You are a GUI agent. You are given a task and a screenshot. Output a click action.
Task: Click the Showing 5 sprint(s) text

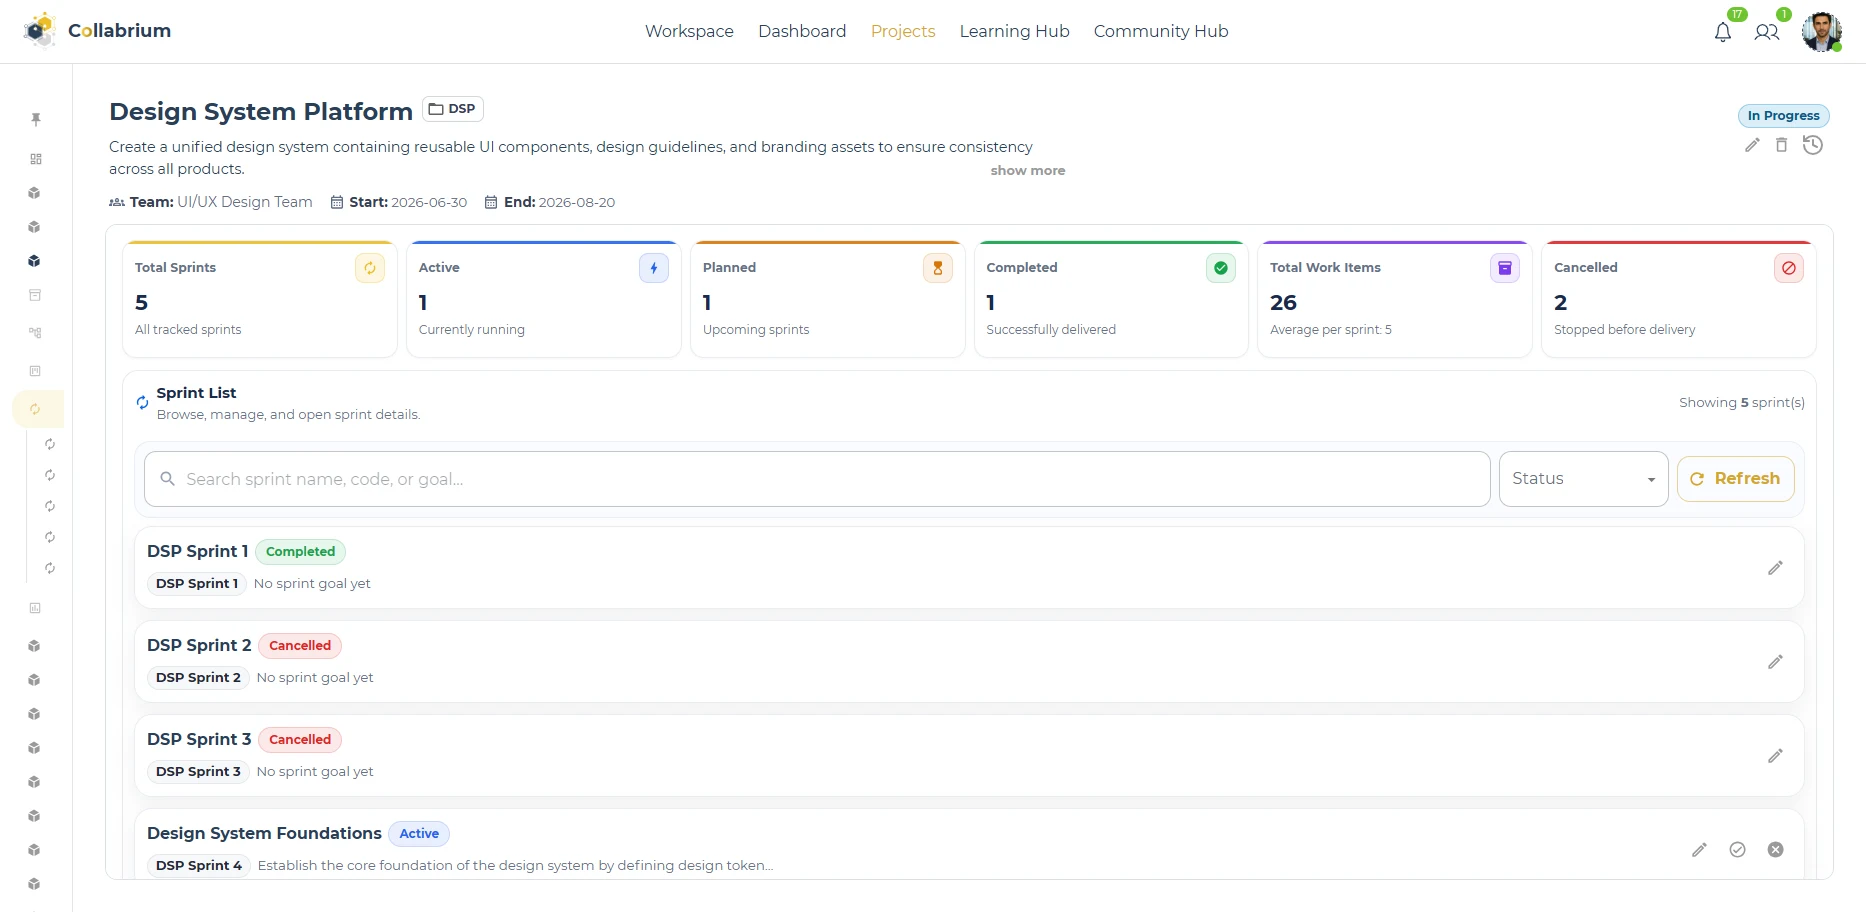[1741, 402]
